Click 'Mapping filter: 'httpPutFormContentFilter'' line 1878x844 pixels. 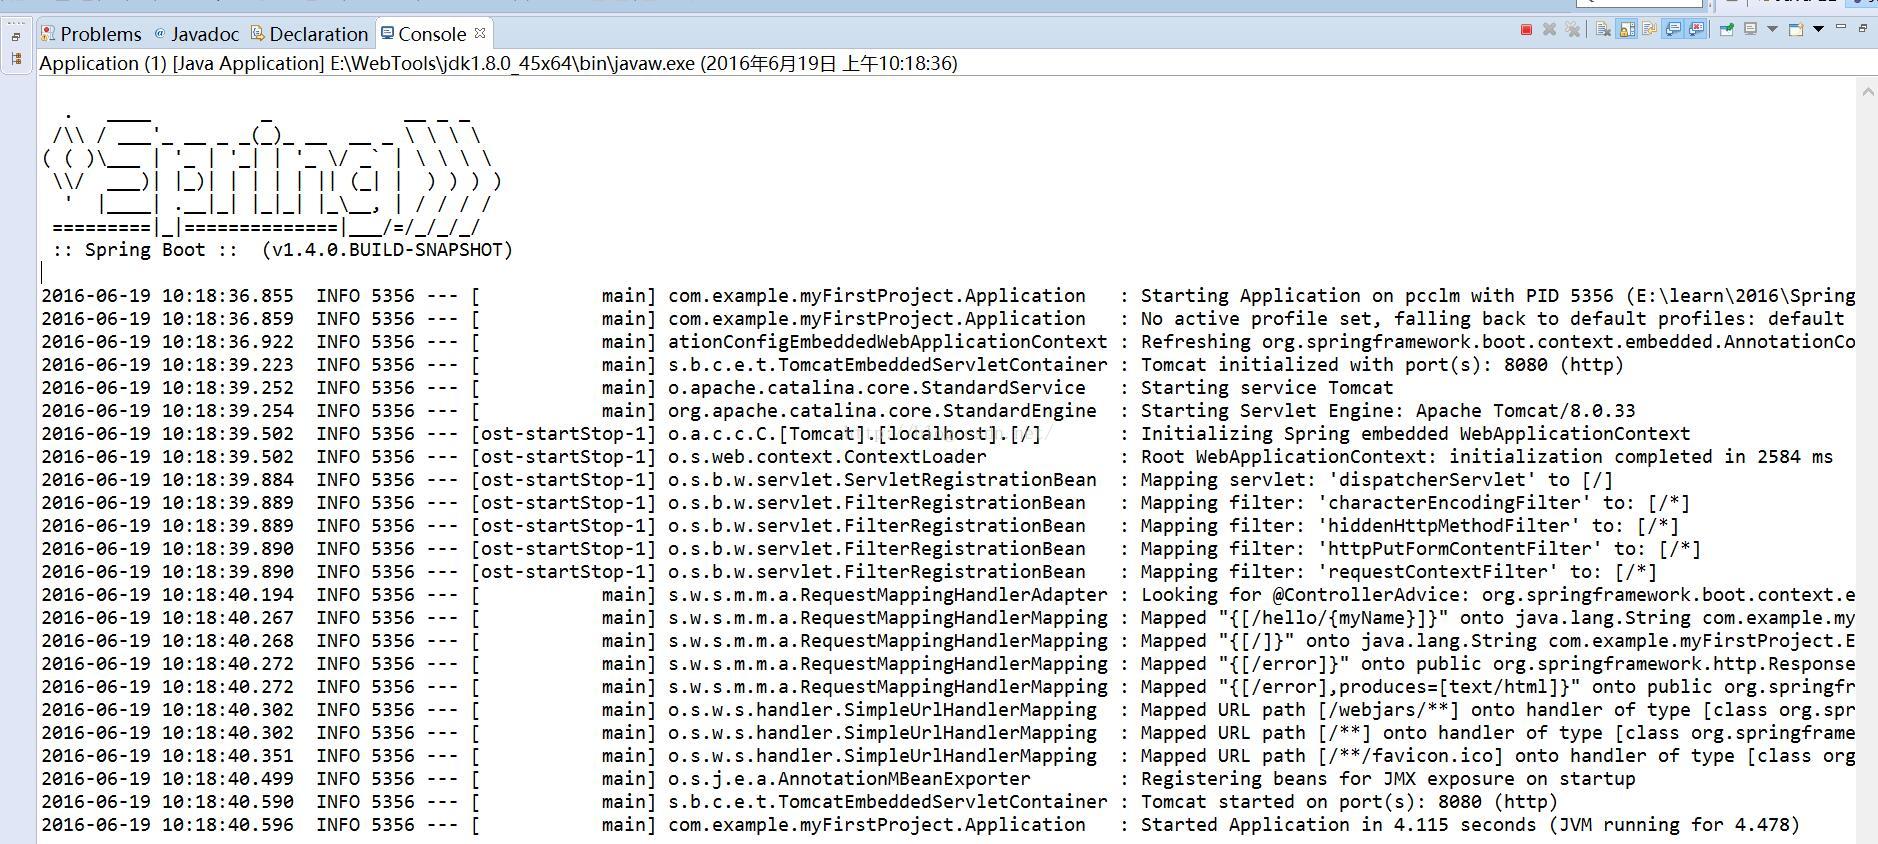pyautogui.click(x=1421, y=549)
